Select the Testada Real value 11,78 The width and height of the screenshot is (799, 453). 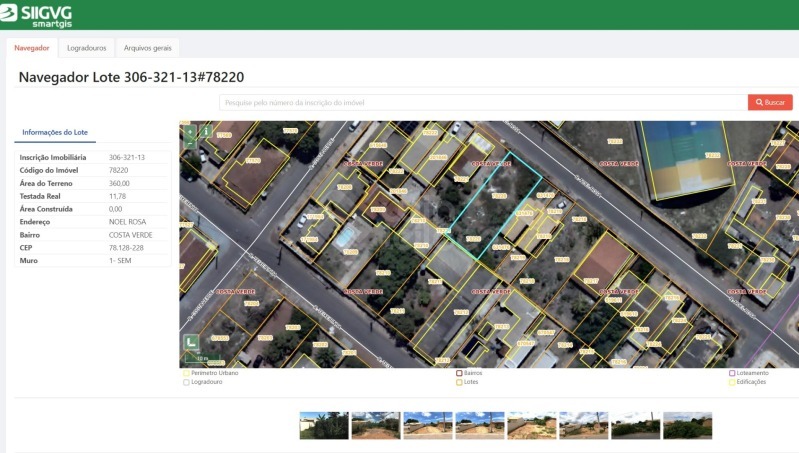point(117,196)
